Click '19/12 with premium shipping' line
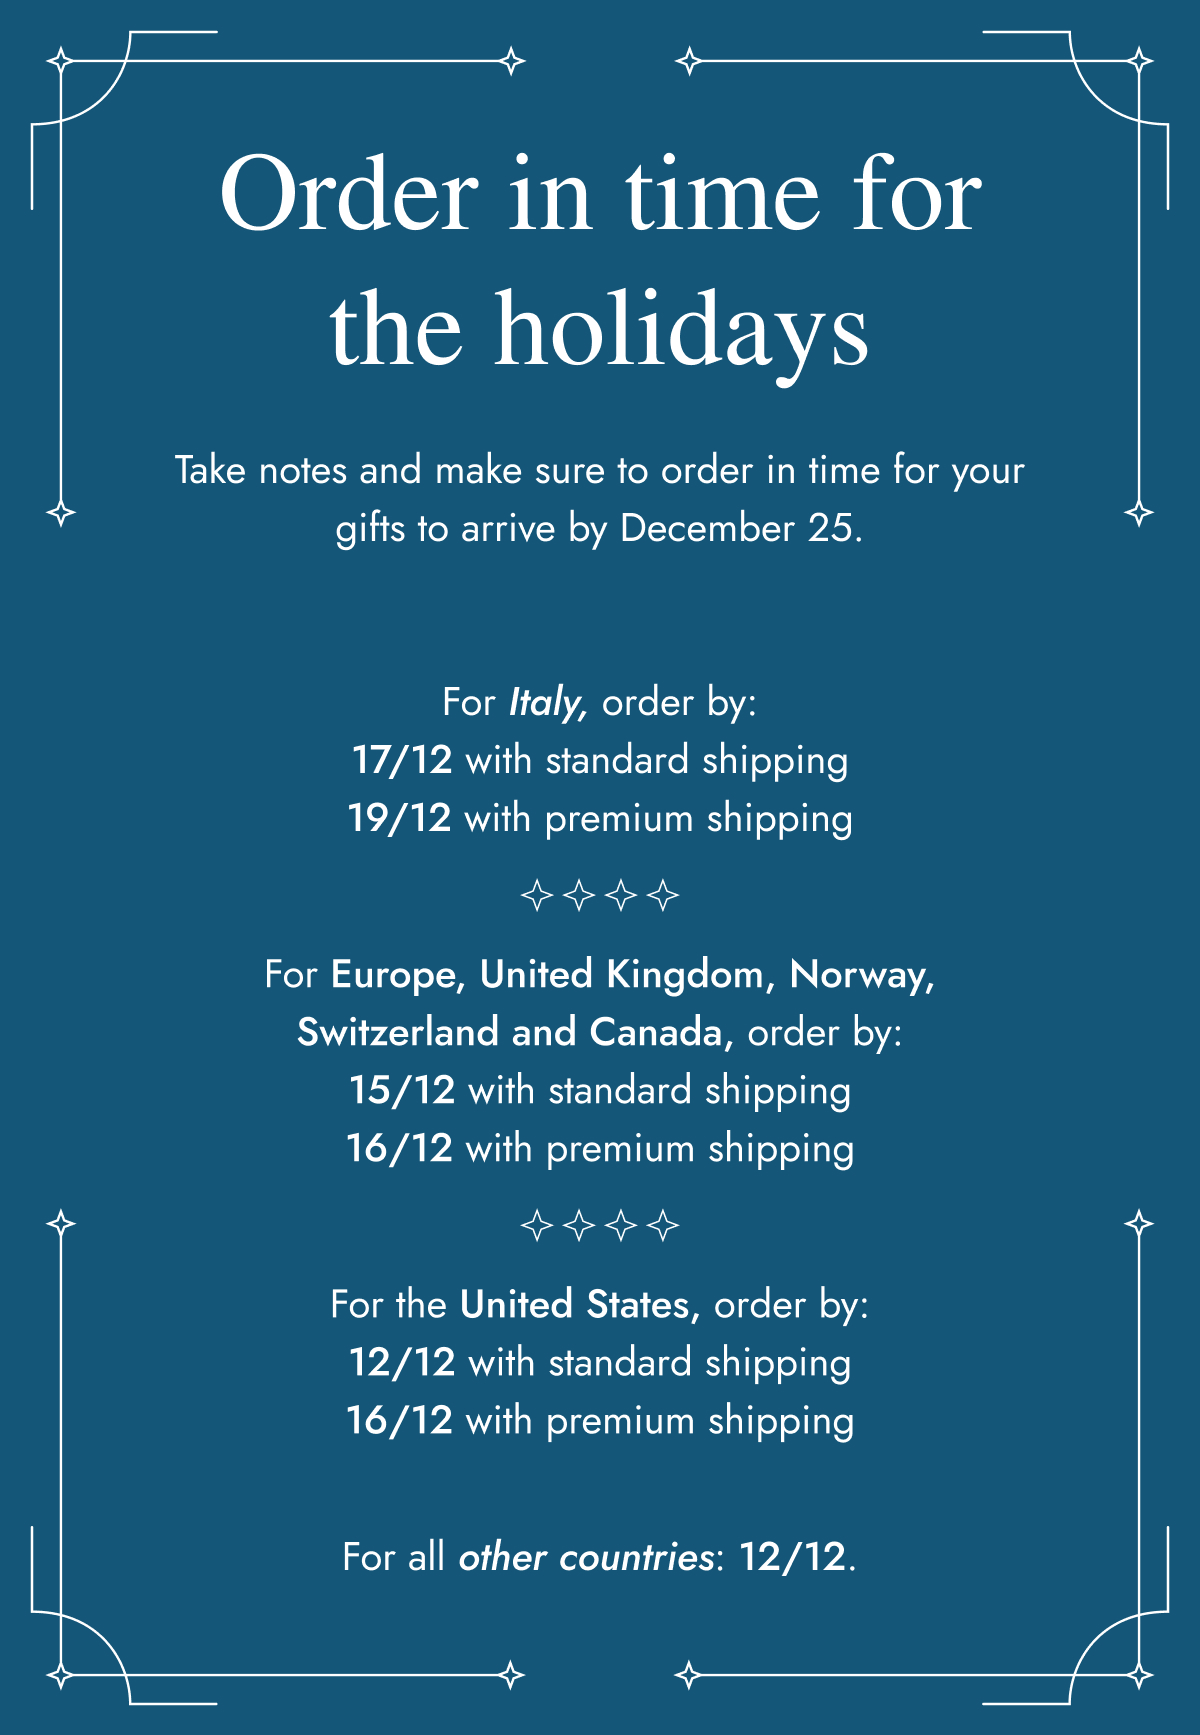The height and width of the screenshot is (1735, 1200). coord(600,819)
